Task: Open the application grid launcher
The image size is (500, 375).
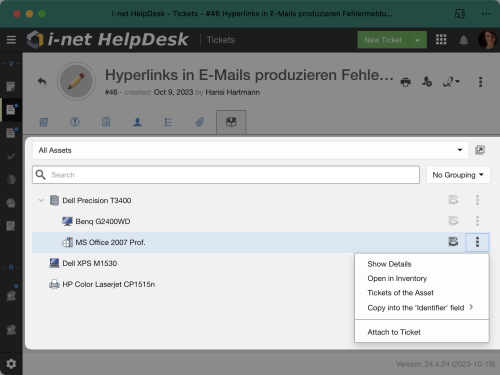Action: coord(441,40)
